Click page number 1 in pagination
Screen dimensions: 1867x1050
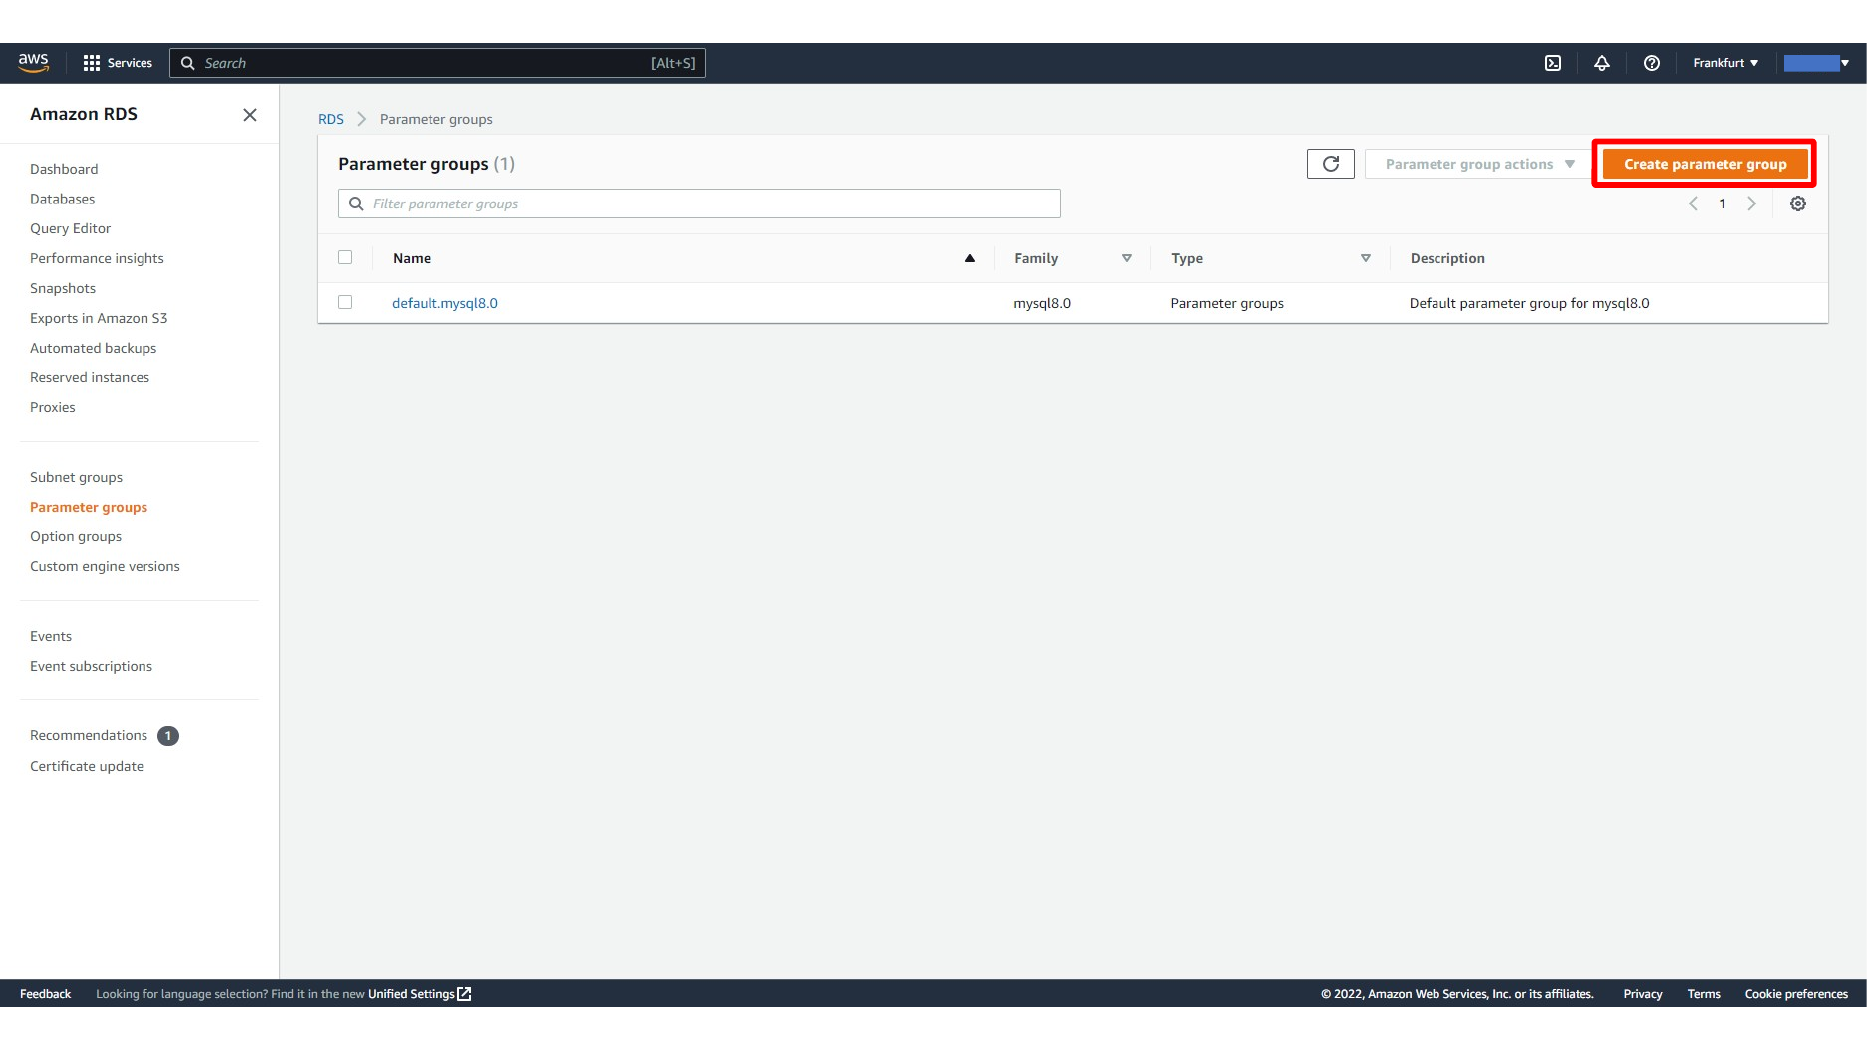click(1722, 204)
